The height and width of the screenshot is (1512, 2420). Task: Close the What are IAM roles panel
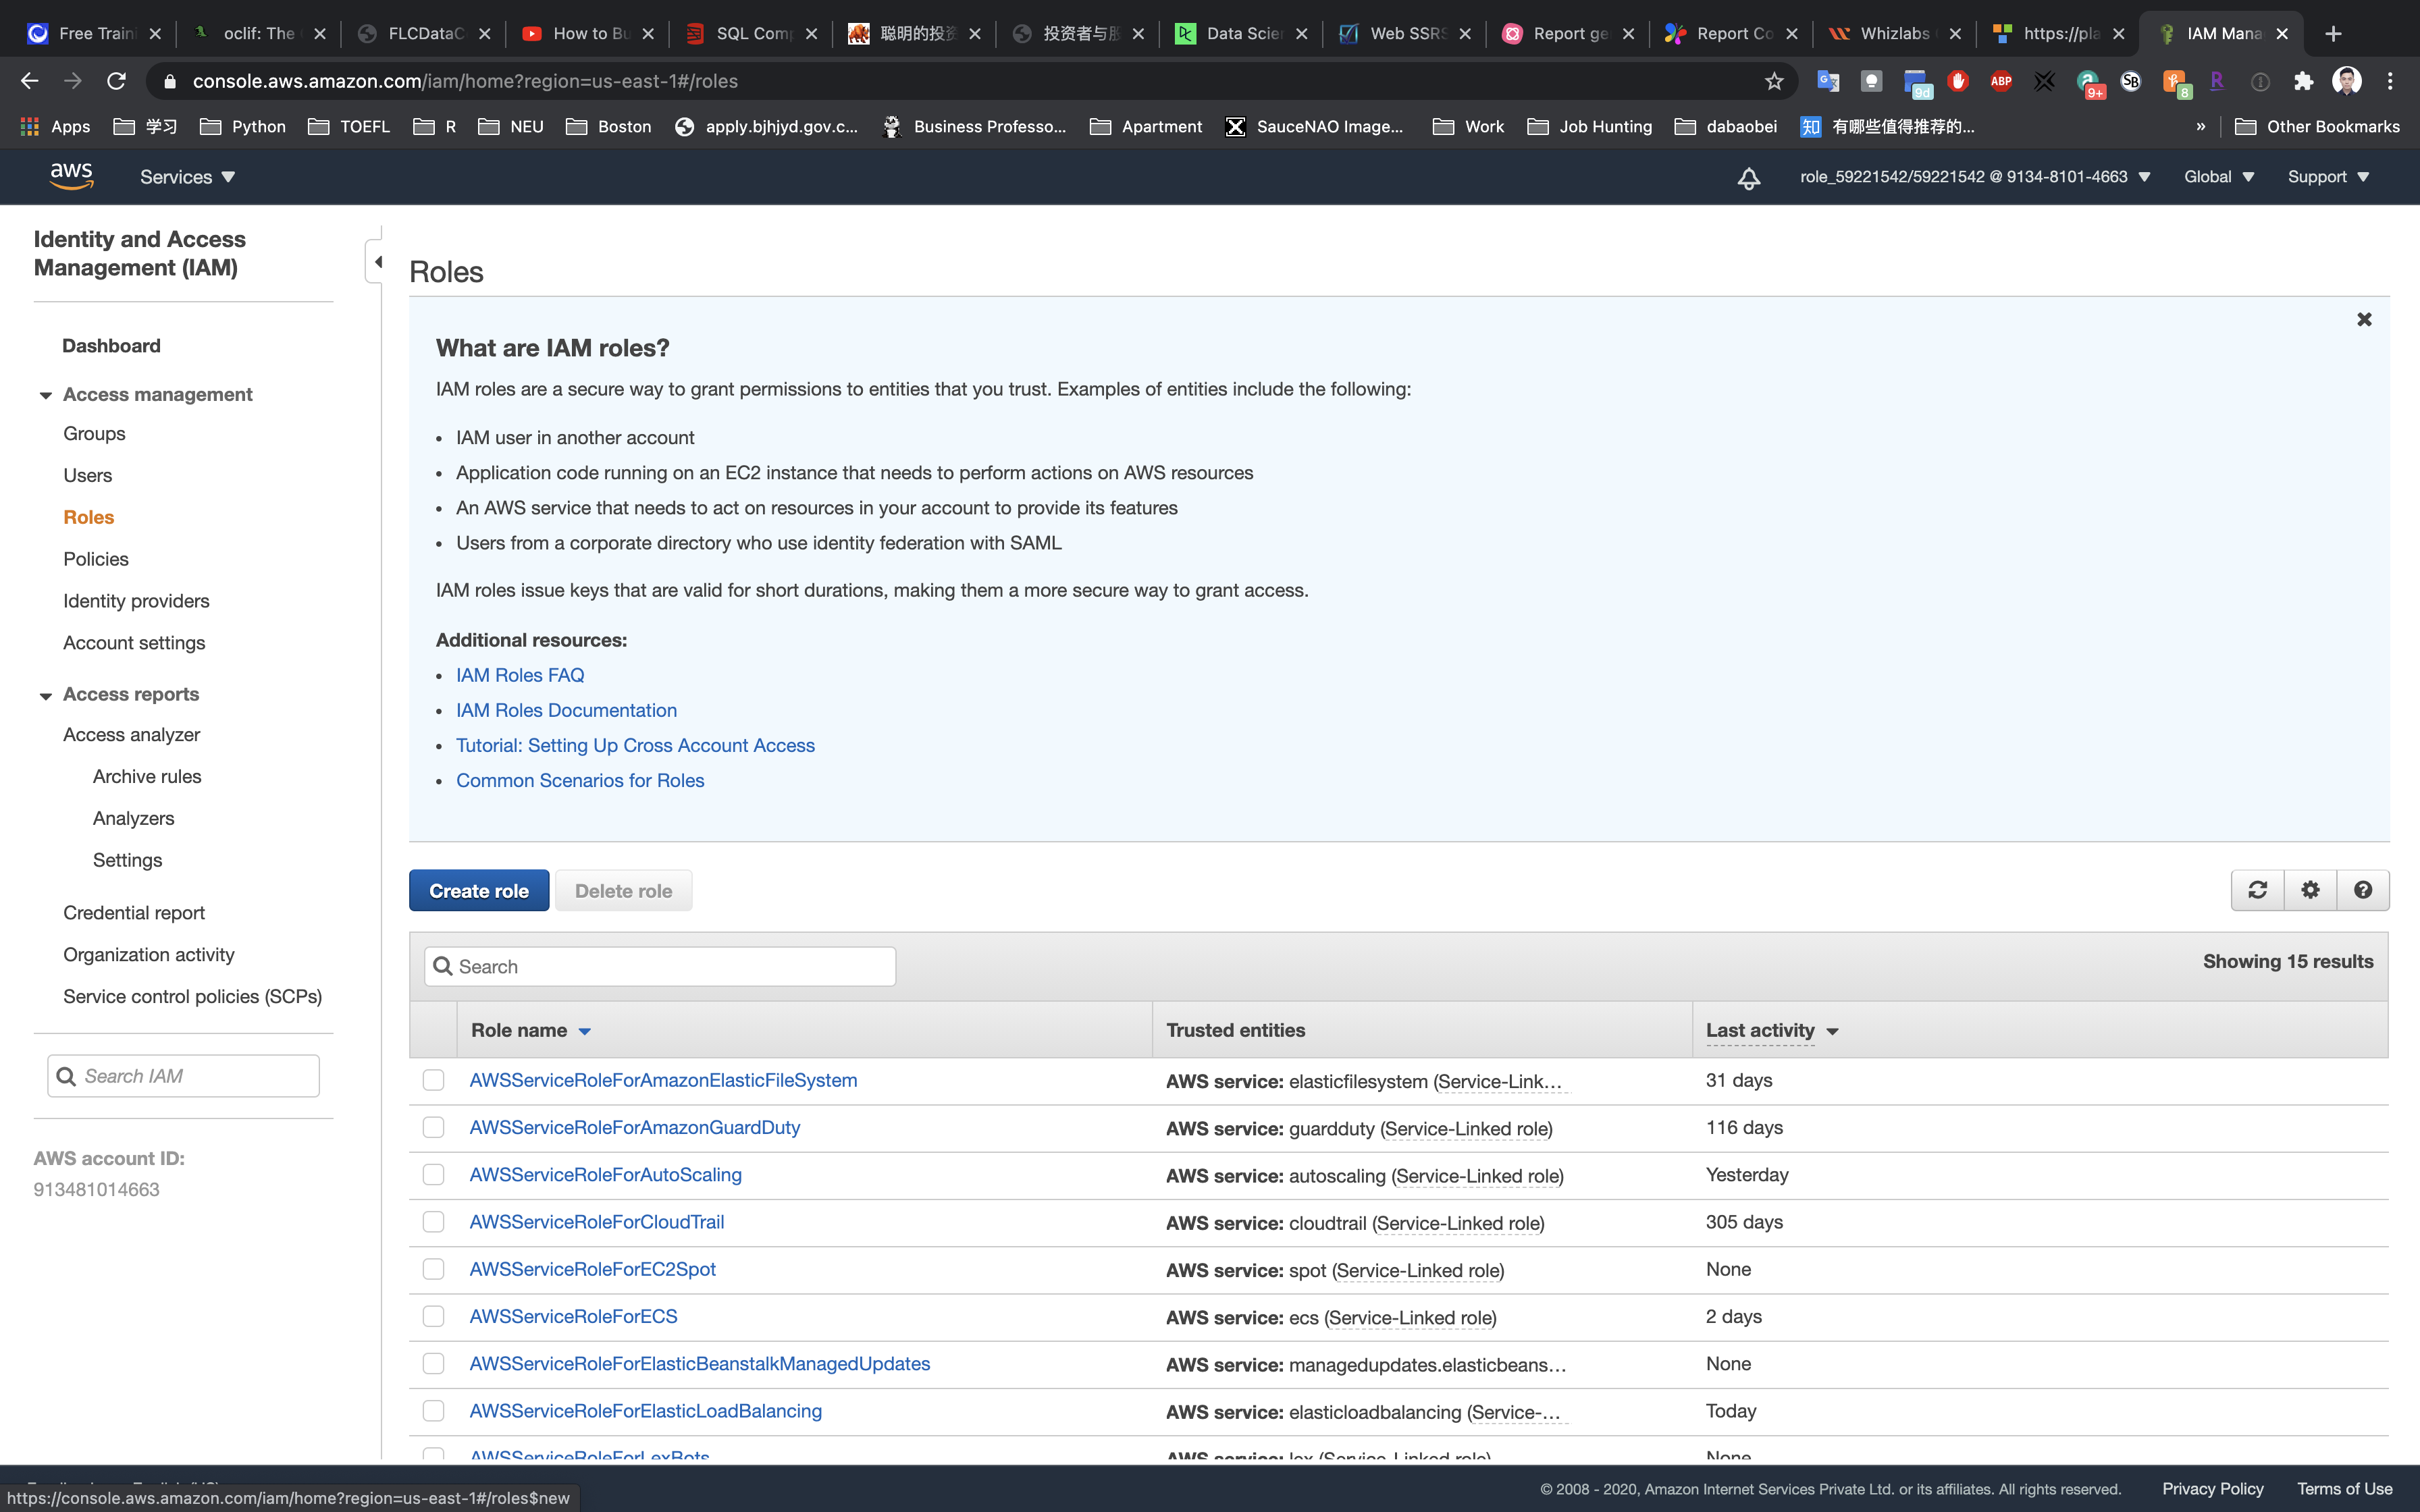coord(2364,320)
